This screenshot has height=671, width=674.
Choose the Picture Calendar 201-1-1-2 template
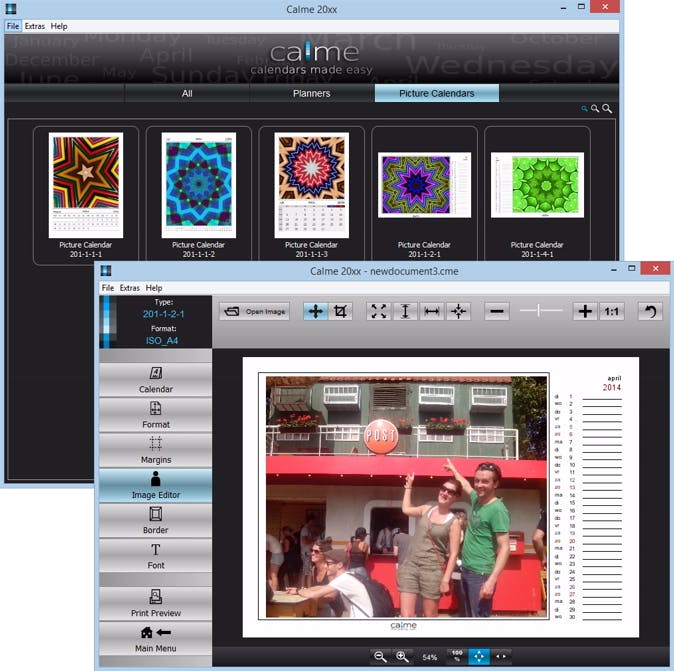(199, 193)
